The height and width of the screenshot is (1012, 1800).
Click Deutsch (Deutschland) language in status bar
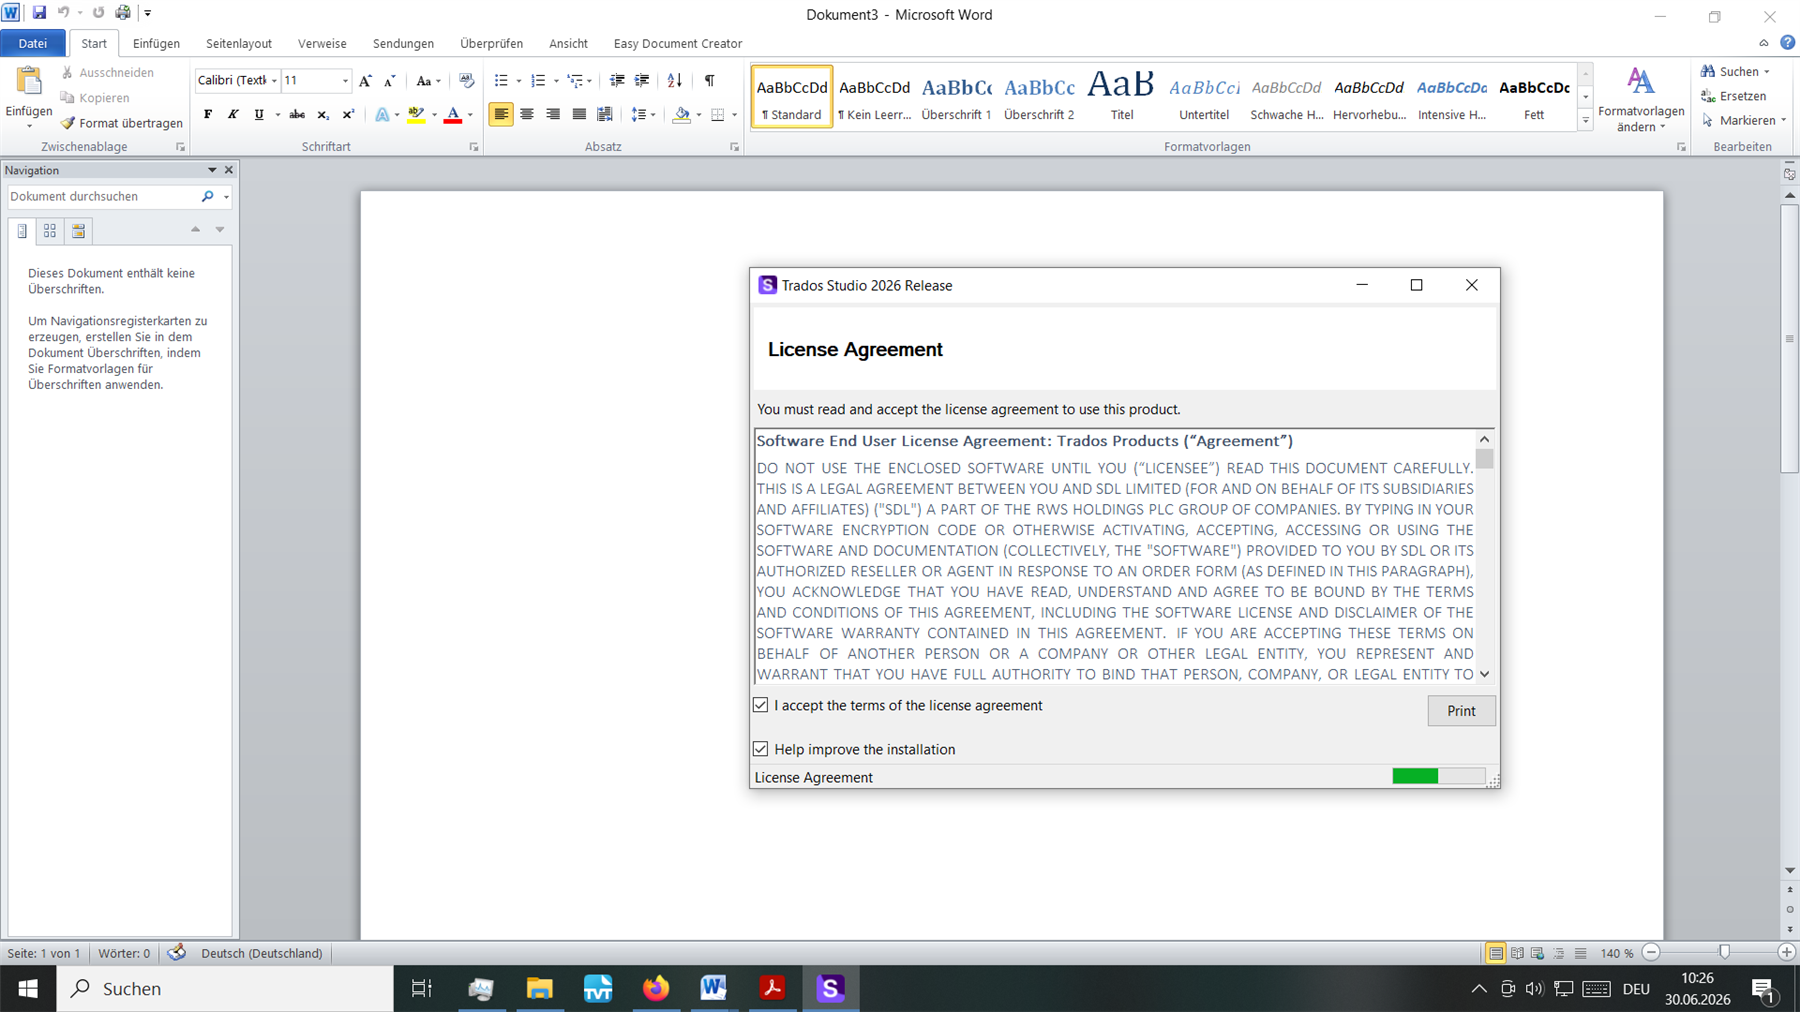tap(262, 953)
